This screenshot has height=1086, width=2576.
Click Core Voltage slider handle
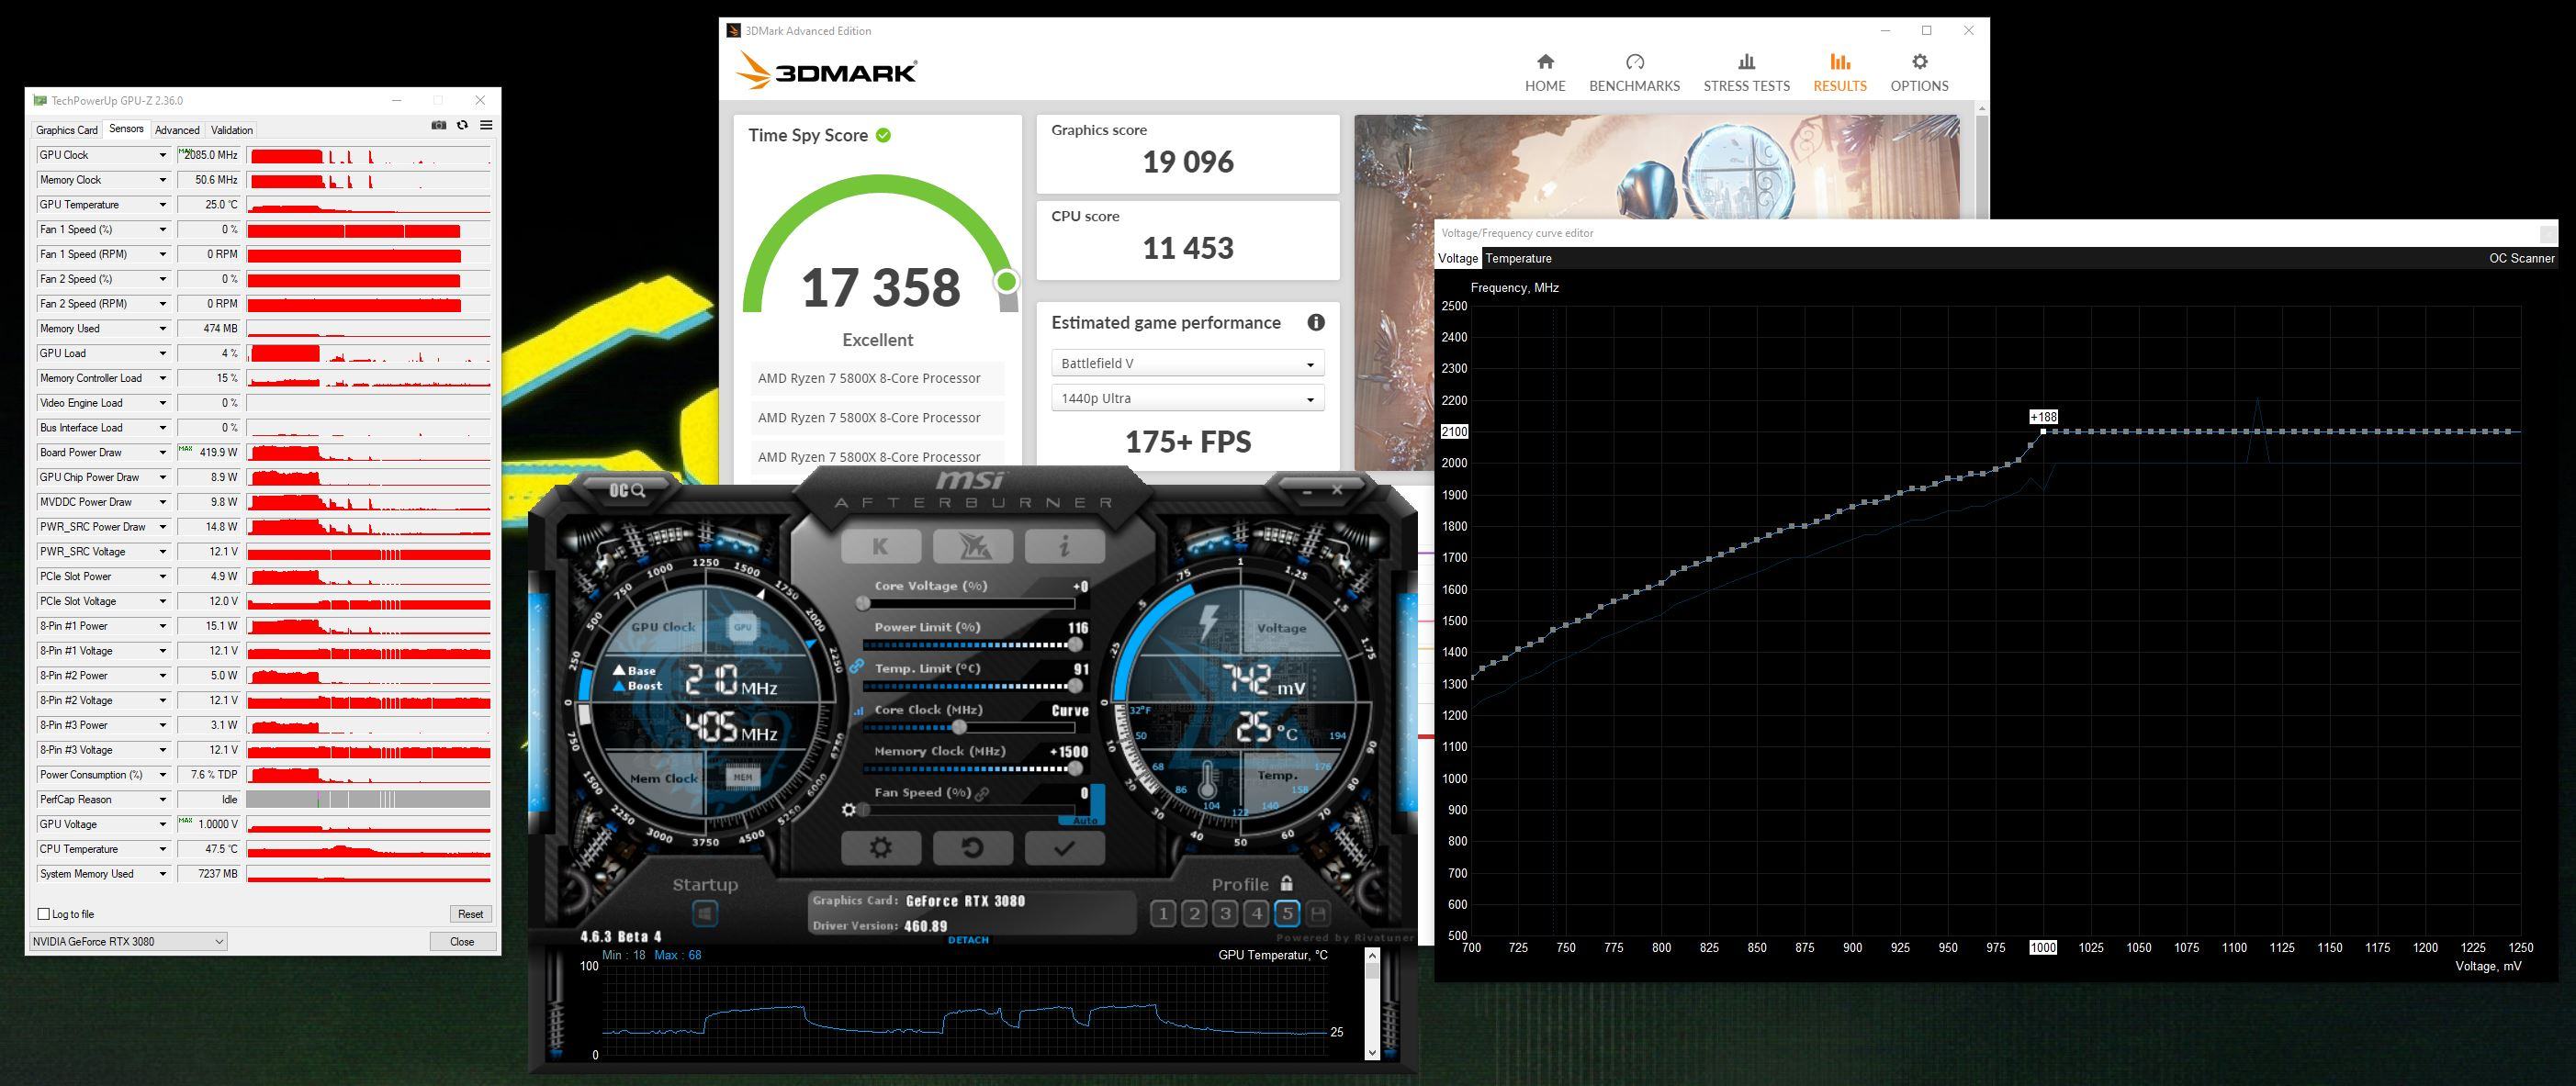pyautogui.click(x=863, y=604)
